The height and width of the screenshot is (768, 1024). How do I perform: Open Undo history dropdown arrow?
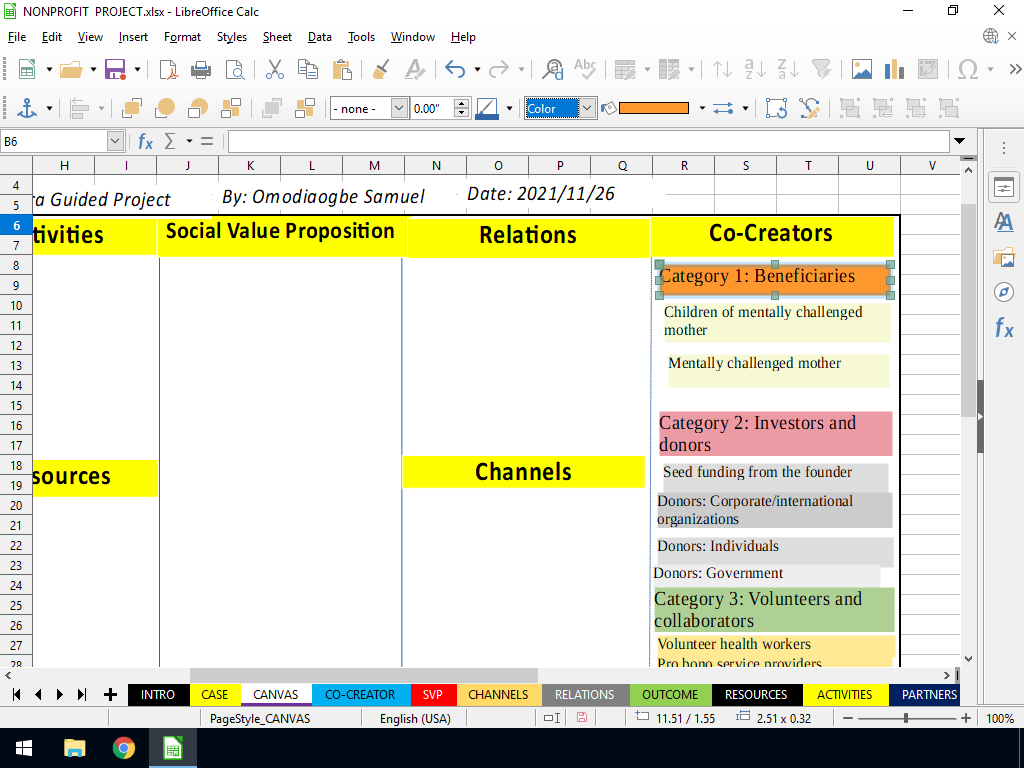point(477,69)
